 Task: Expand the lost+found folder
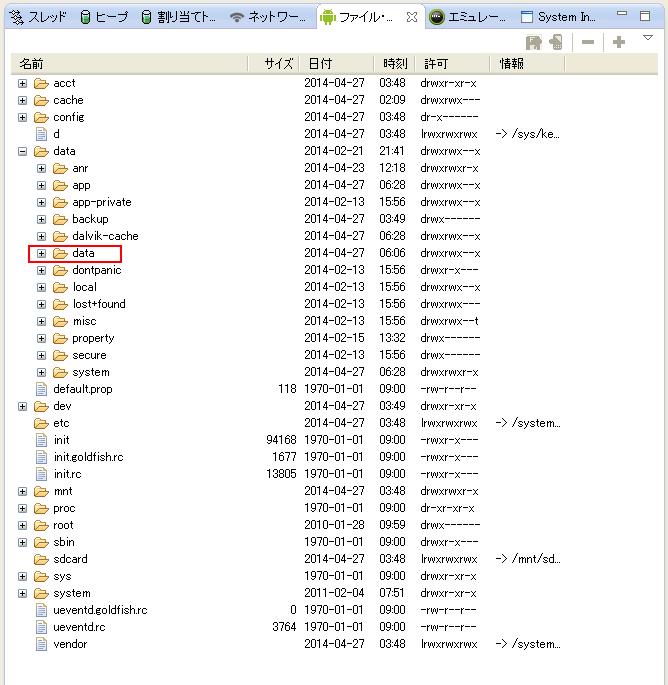[42, 304]
